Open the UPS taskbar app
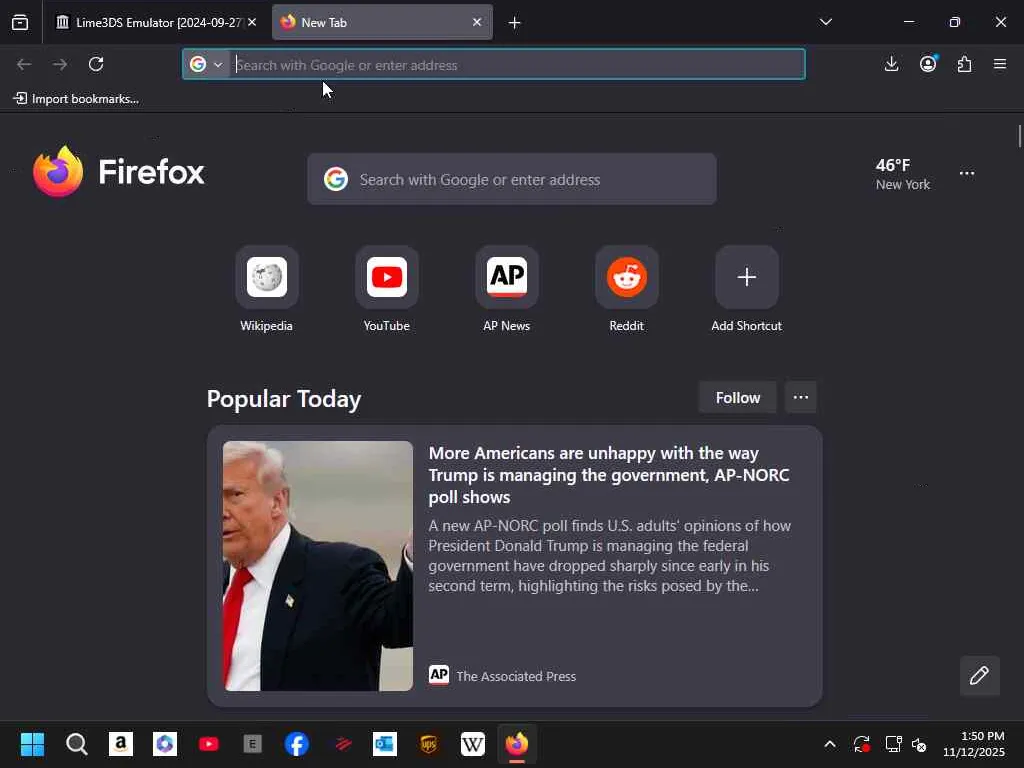Viewport: 1024px width, 768px height. click(429, 744)
